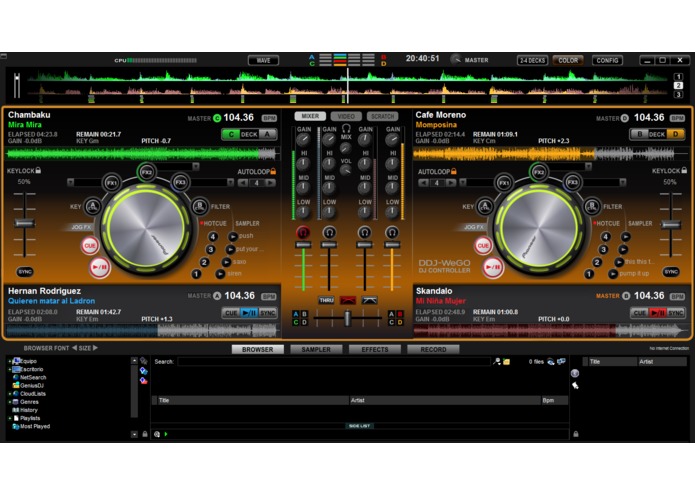Toggle headphone cue on fourth mixer channel
Viewport: 695px width, 494px height.
(x=392, y=232)
